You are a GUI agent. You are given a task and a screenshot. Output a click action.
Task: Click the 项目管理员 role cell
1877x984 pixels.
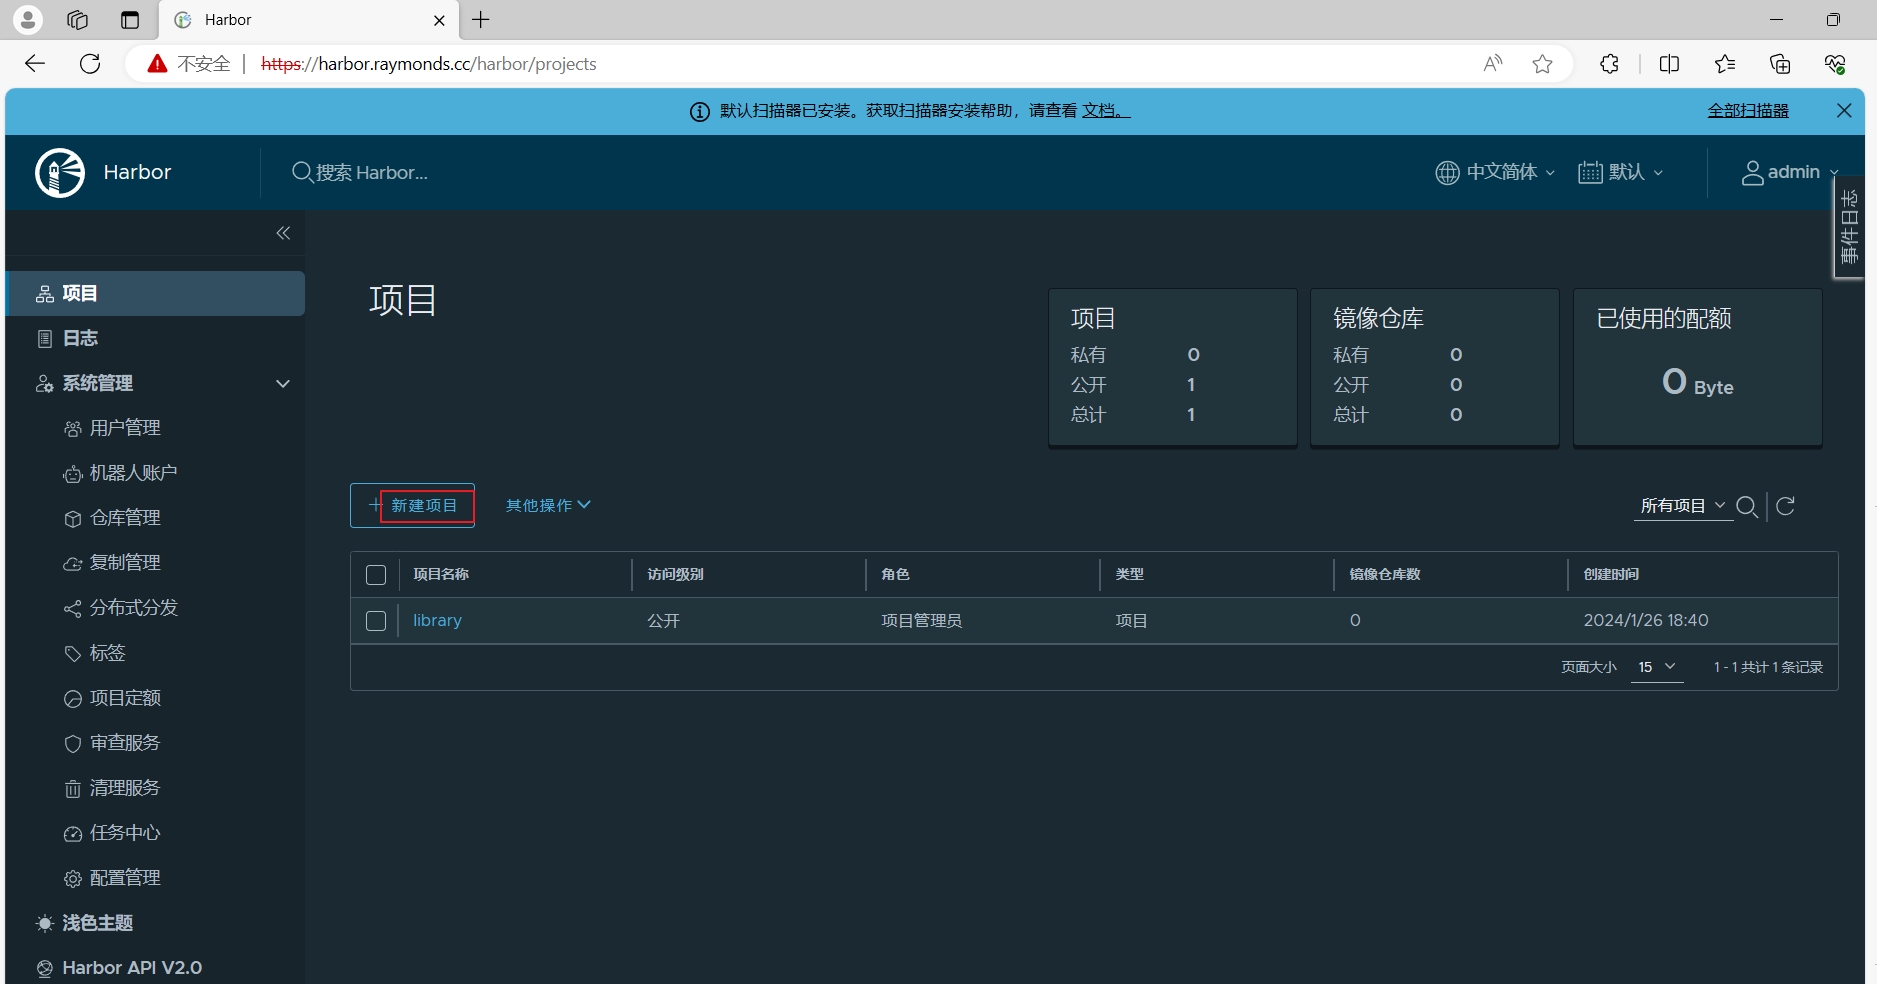(x=921, y=621)
